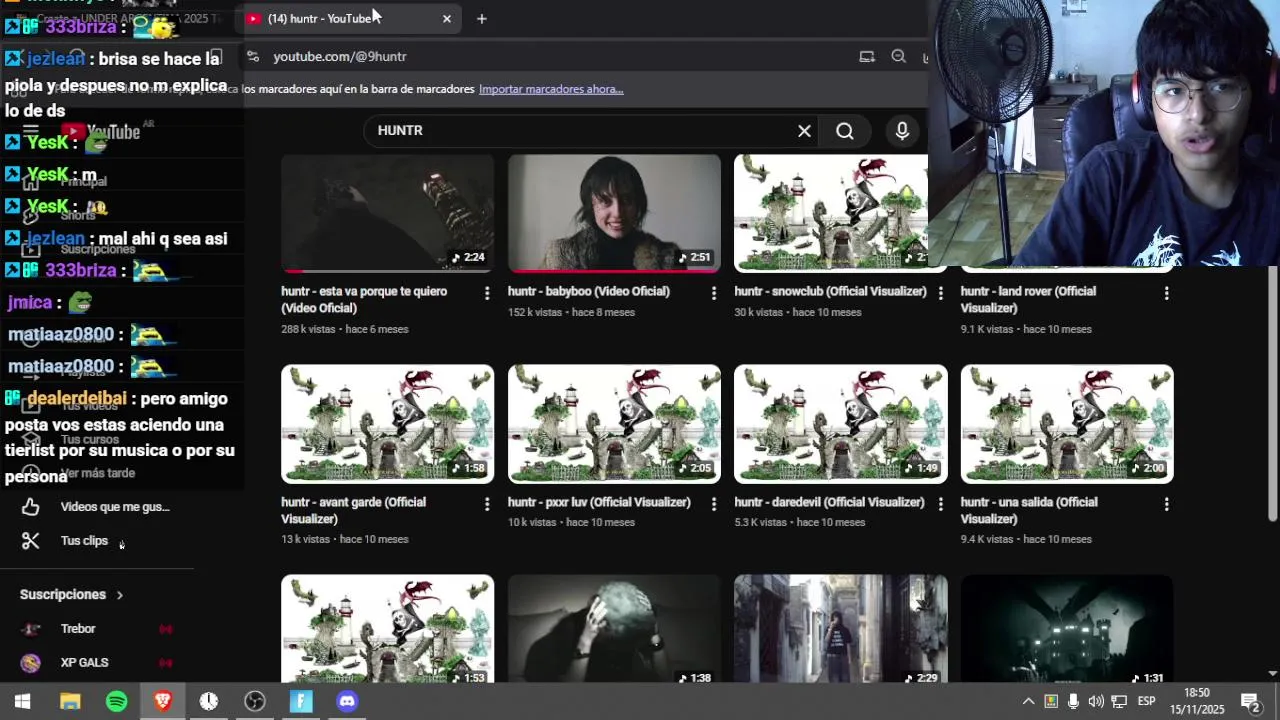The height and width of the screenshot is (720, 1280).
Task: Click the thumbs-up liked videos icon
Action: [x=31, y=507]
